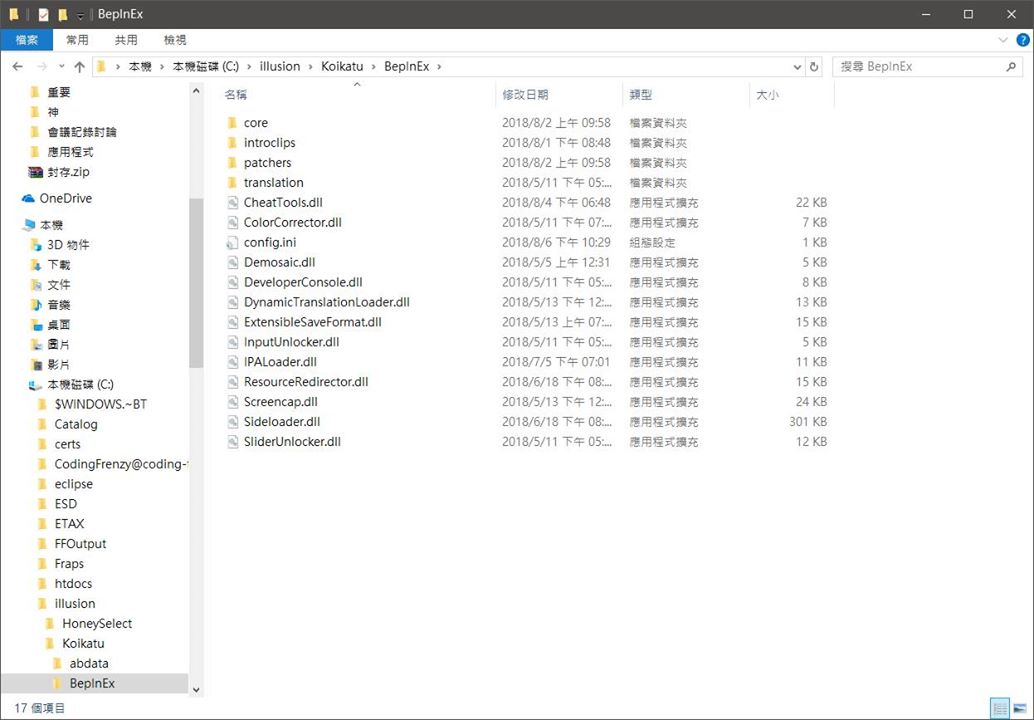The height and width of the screenshot is (720, 1034).
Task: Click the OneDrive cloud icon
Action: click(x=28, y=199)
